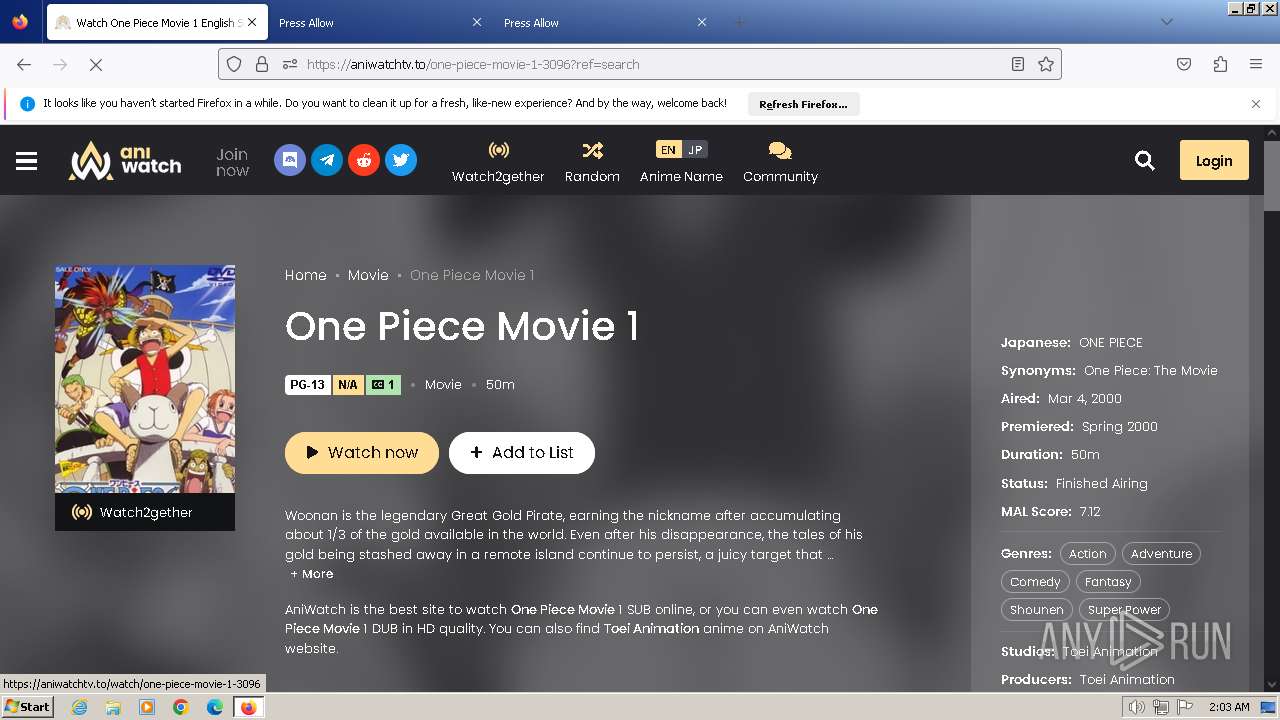Image resolution: width=1280 pixels, height=720 pixels.
Task: Toggle reader view in address bar
Action: pos(1017,64)
